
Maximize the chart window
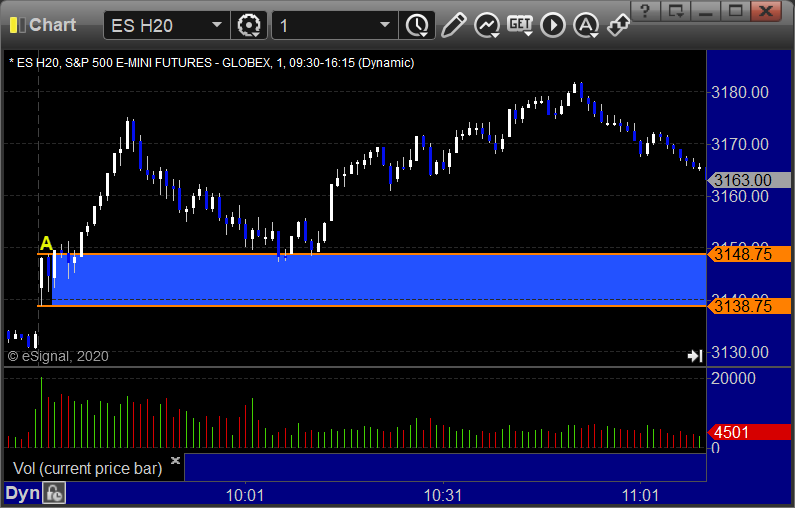click(736, 11)
